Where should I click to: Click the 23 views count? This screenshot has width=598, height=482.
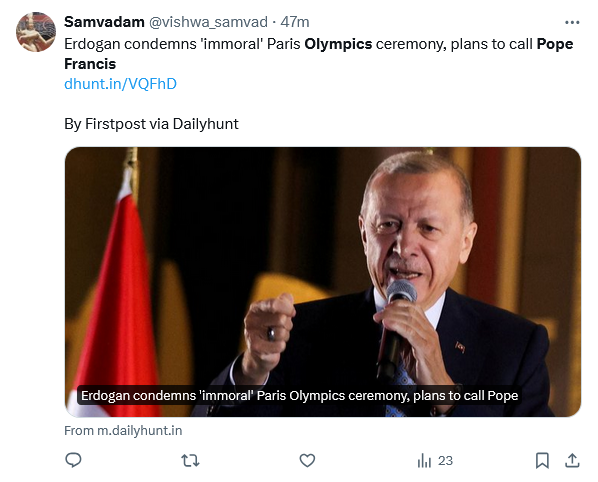coord(445,461)
